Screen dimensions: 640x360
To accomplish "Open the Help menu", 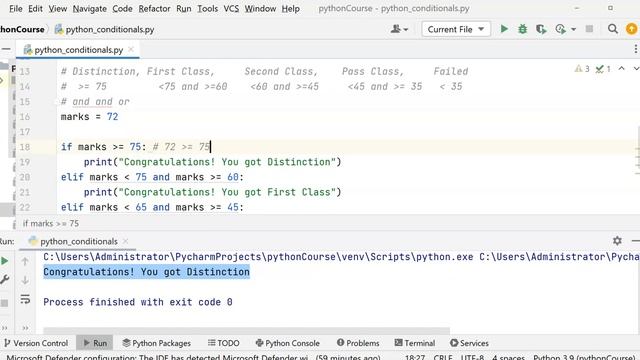I will [290, 9].
